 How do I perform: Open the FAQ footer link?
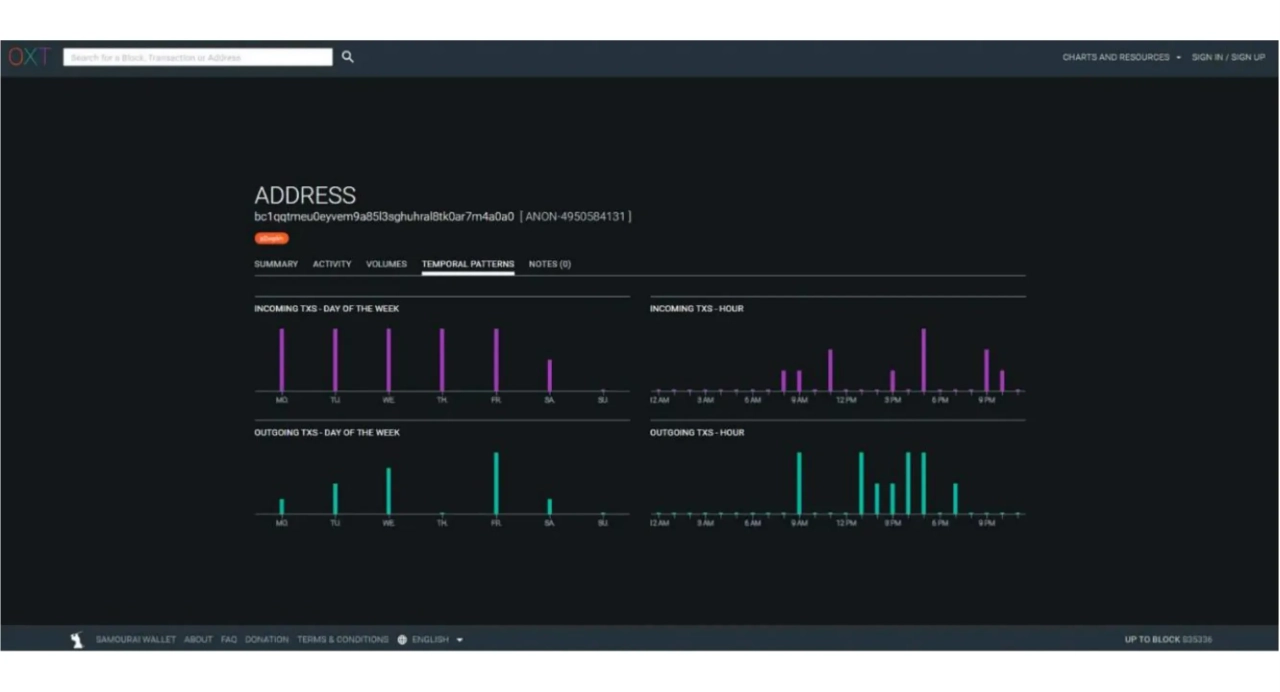click(229, 640)
